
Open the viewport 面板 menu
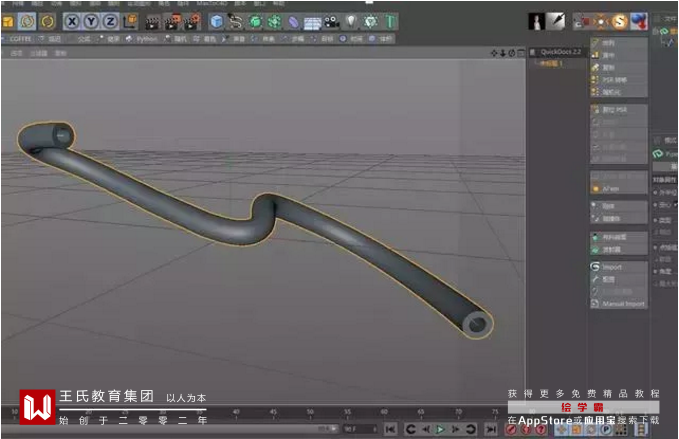pos(61,53)
